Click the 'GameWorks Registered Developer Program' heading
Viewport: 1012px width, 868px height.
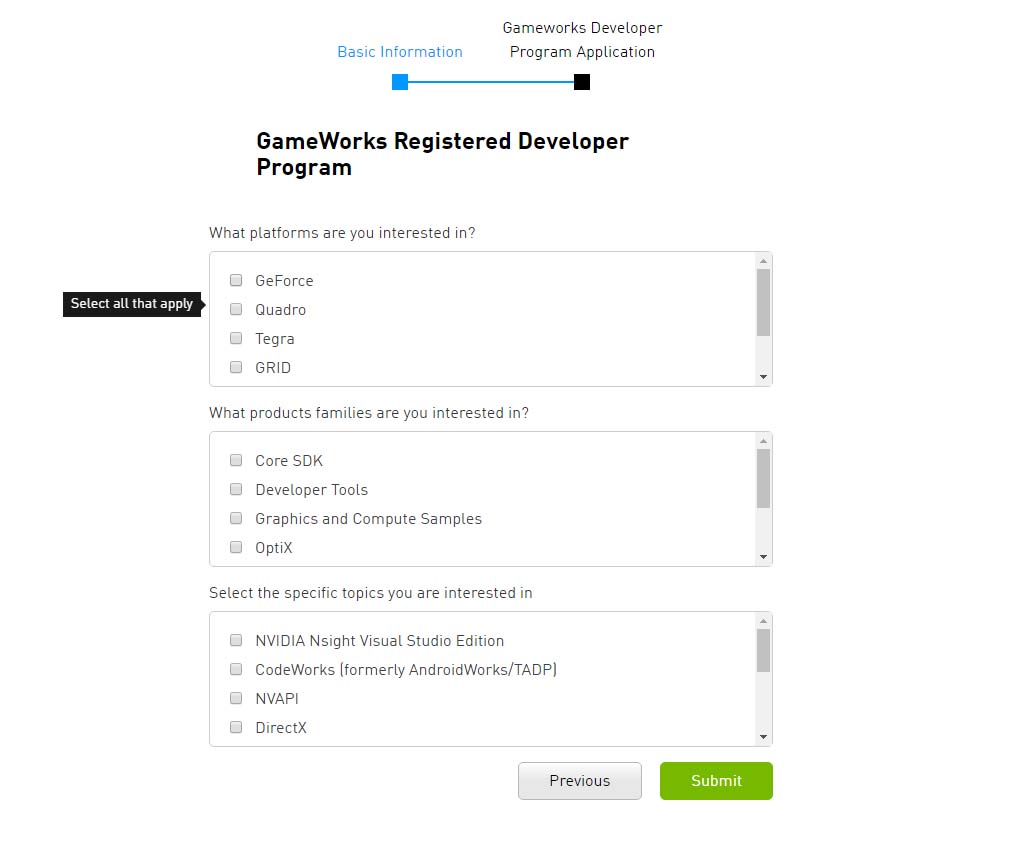click(442, 154)
